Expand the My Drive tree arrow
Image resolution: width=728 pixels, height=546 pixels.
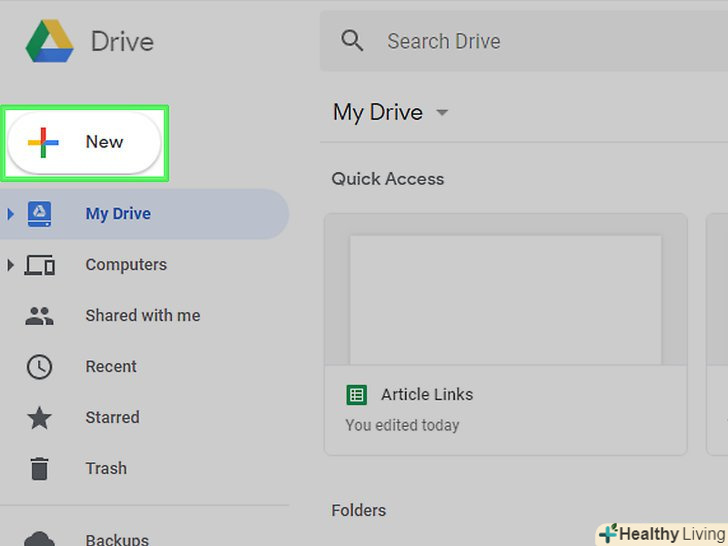[x=10, y=214]
